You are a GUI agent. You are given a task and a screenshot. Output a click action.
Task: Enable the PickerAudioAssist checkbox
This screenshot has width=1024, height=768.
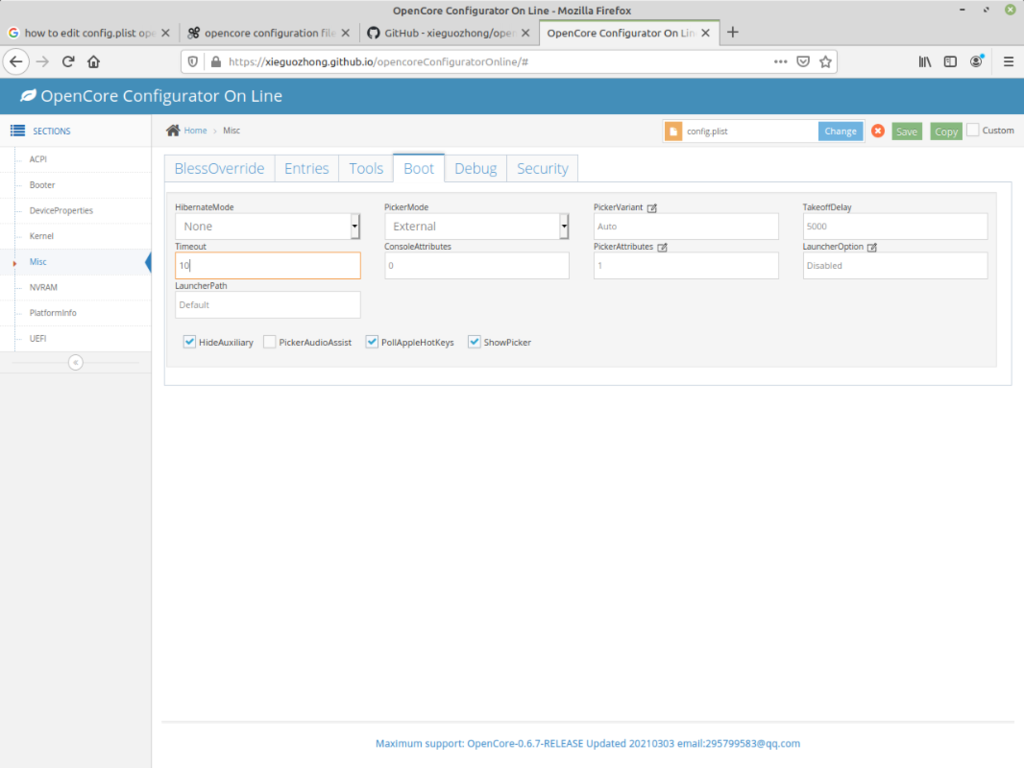point(270,342)
